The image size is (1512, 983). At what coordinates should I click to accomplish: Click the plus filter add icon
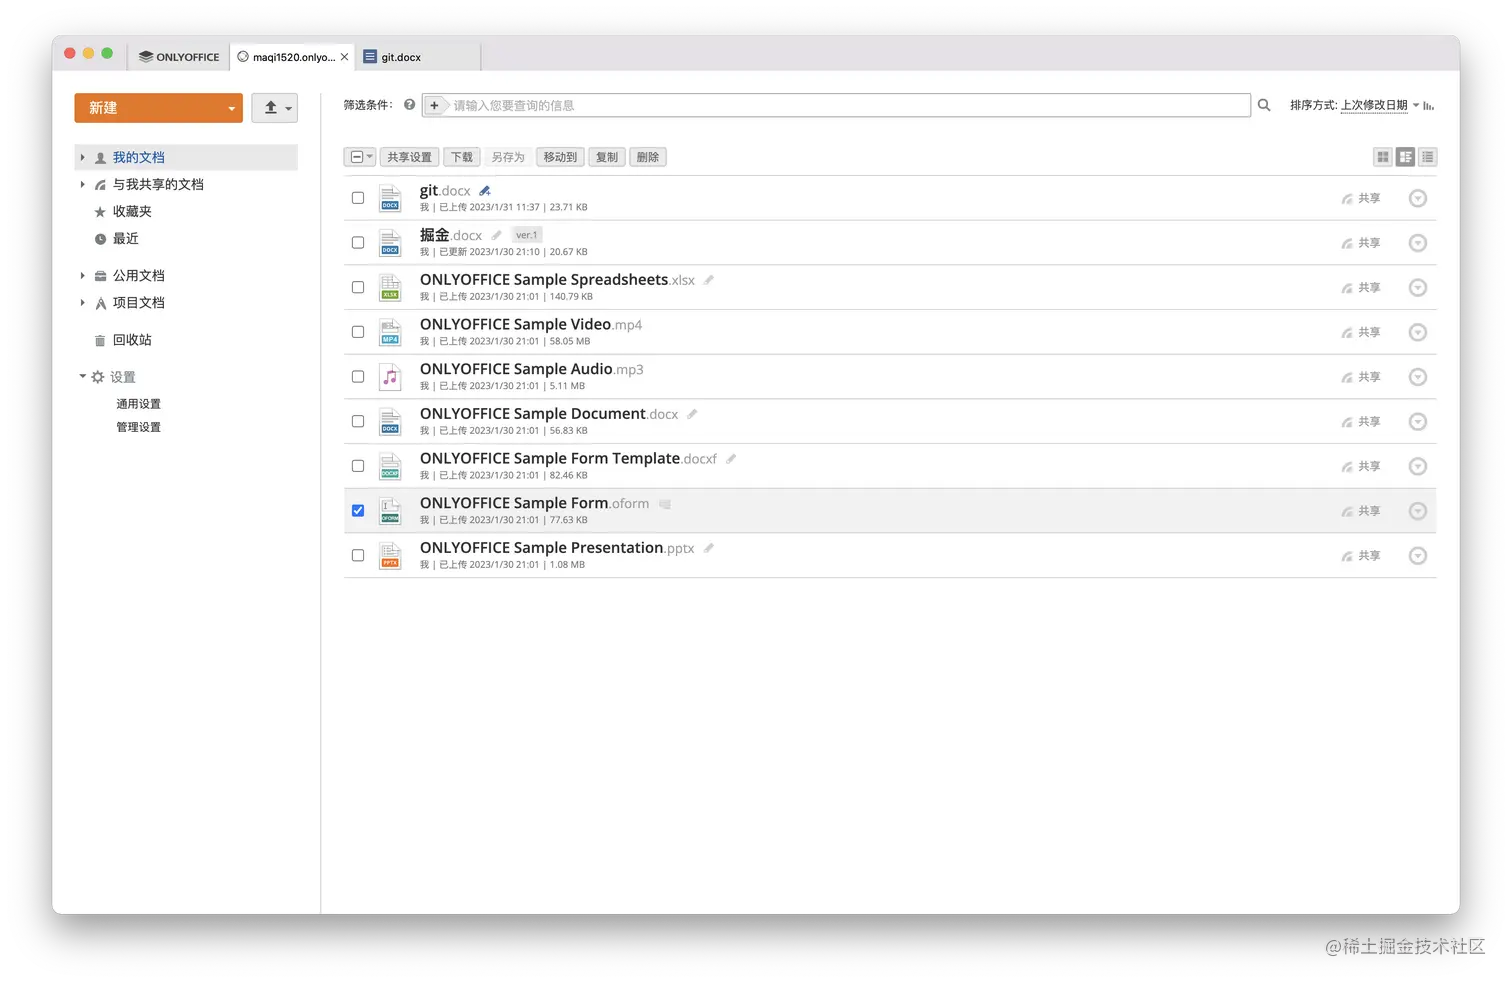[x=434, y=105]
